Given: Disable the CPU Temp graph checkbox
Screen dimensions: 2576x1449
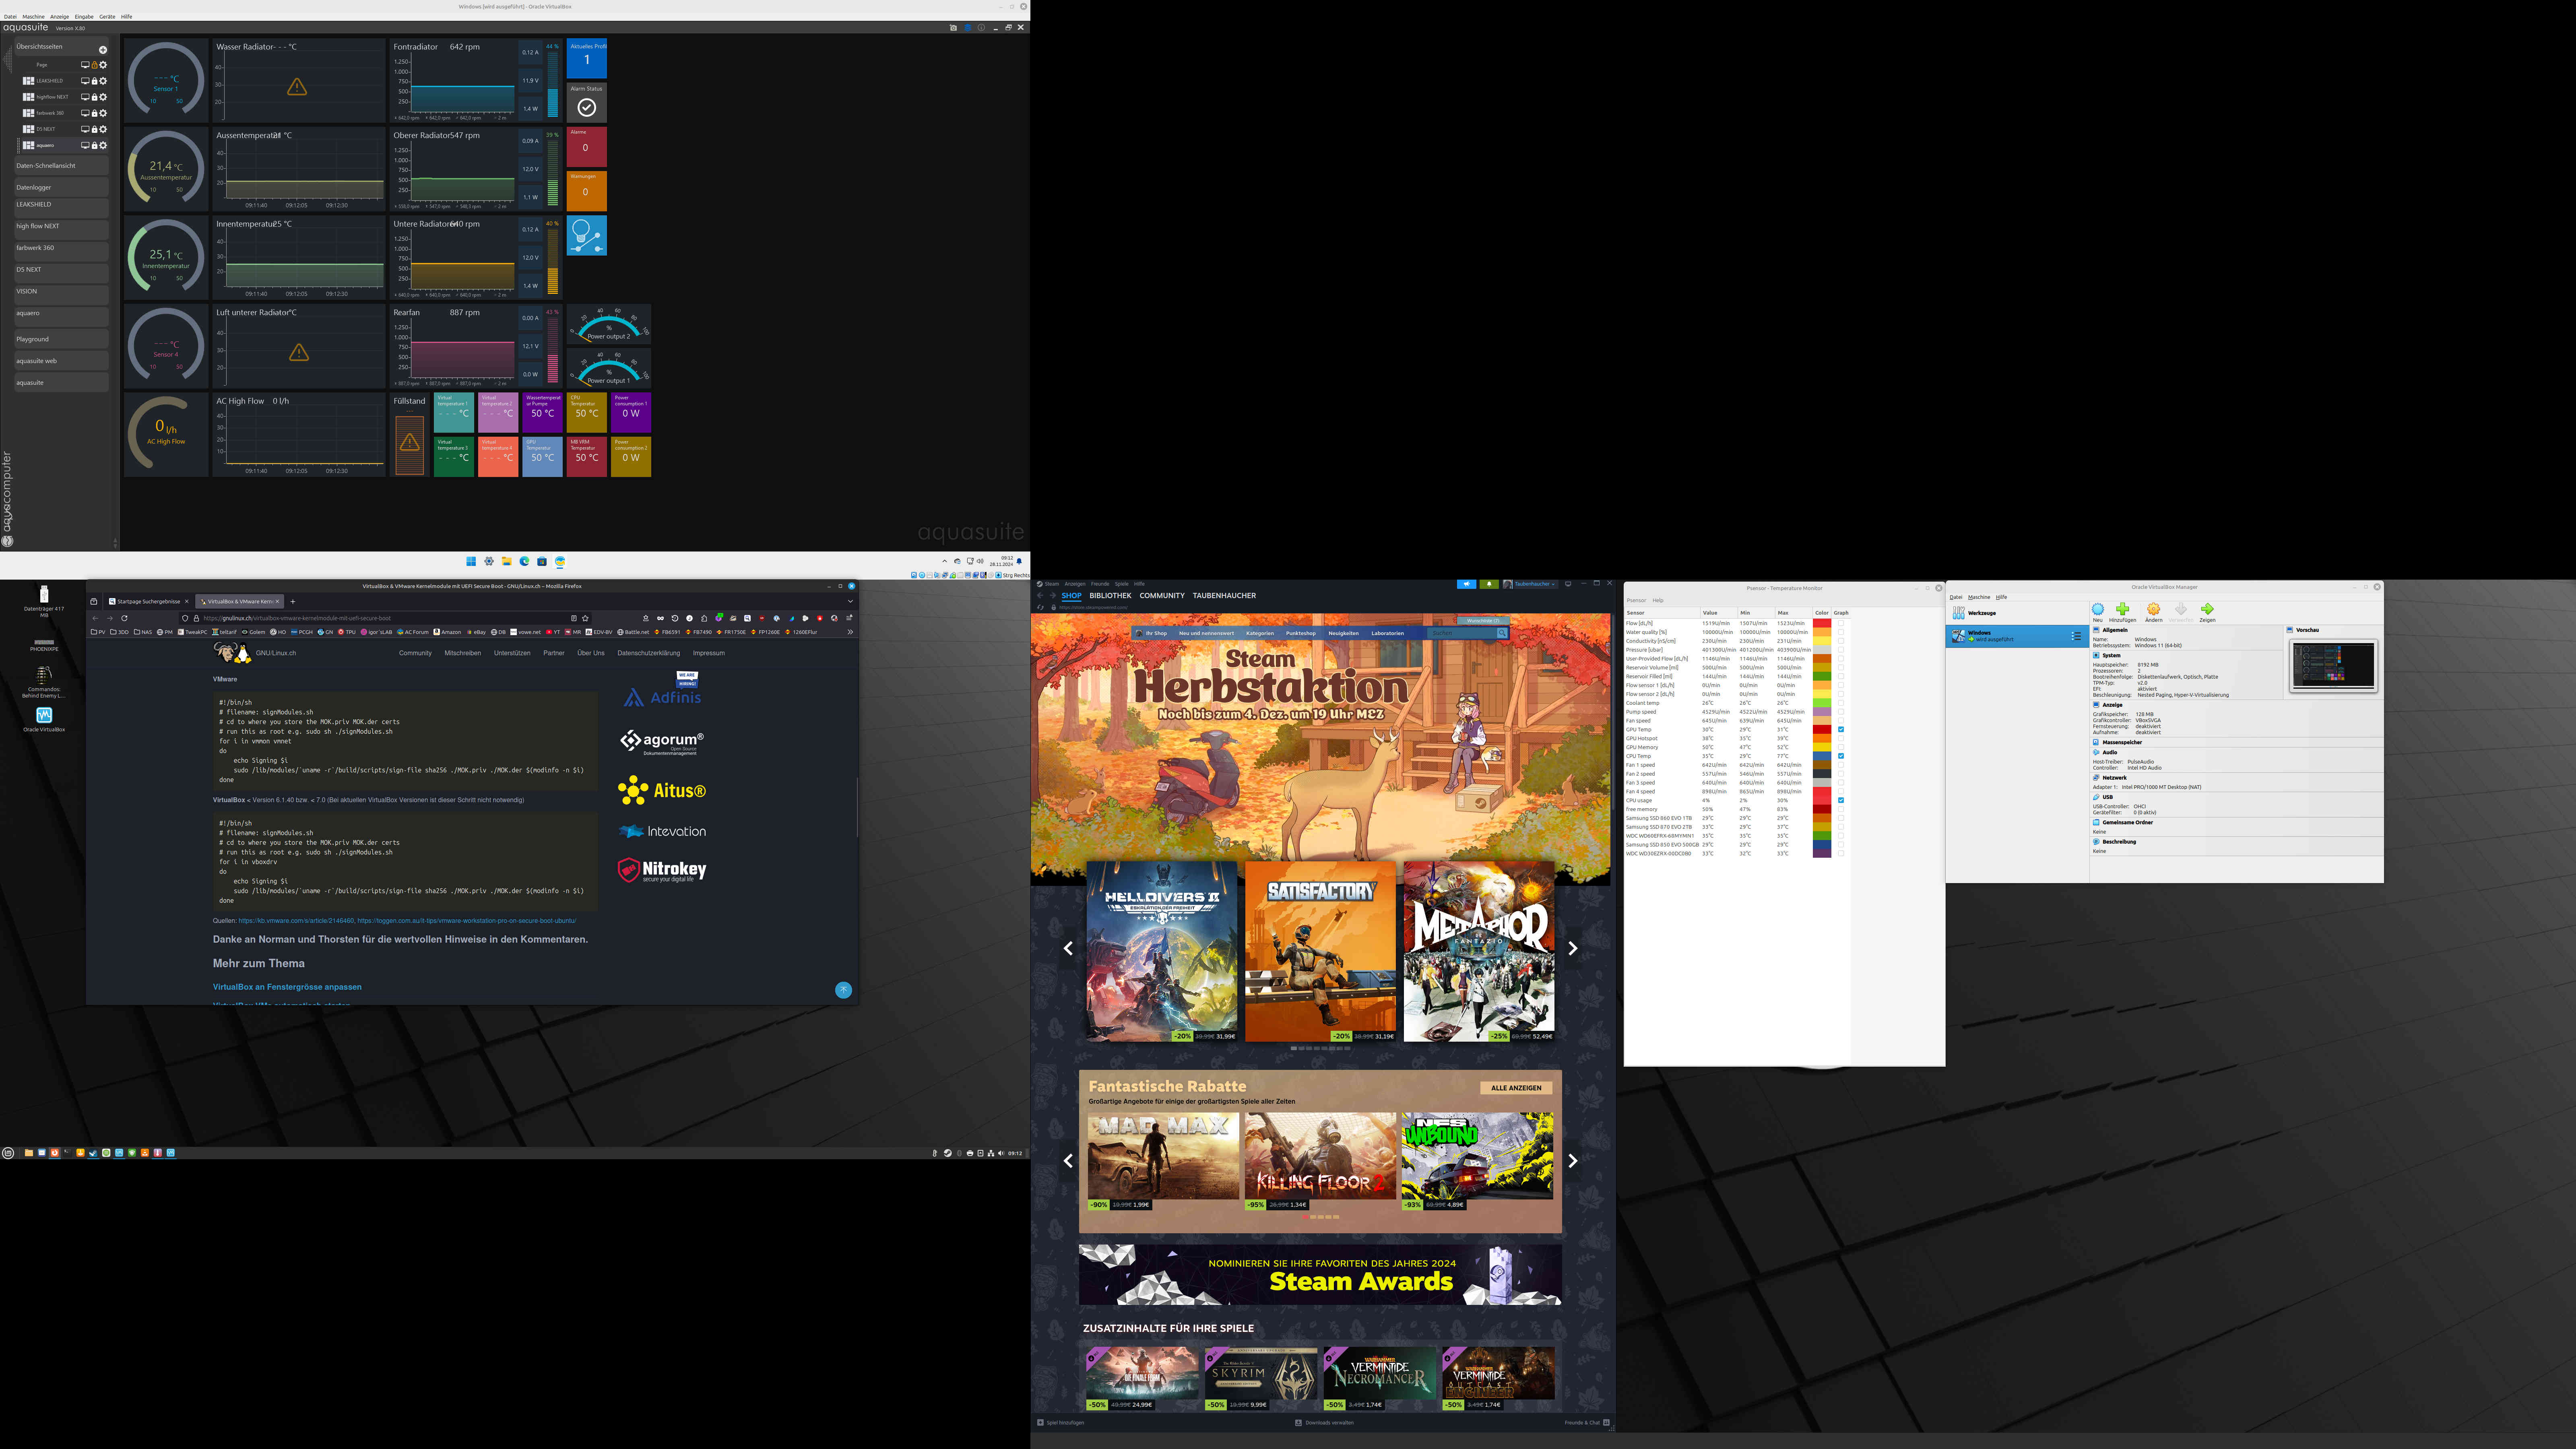Looking at the screenshot, I should pos(1841,756).
